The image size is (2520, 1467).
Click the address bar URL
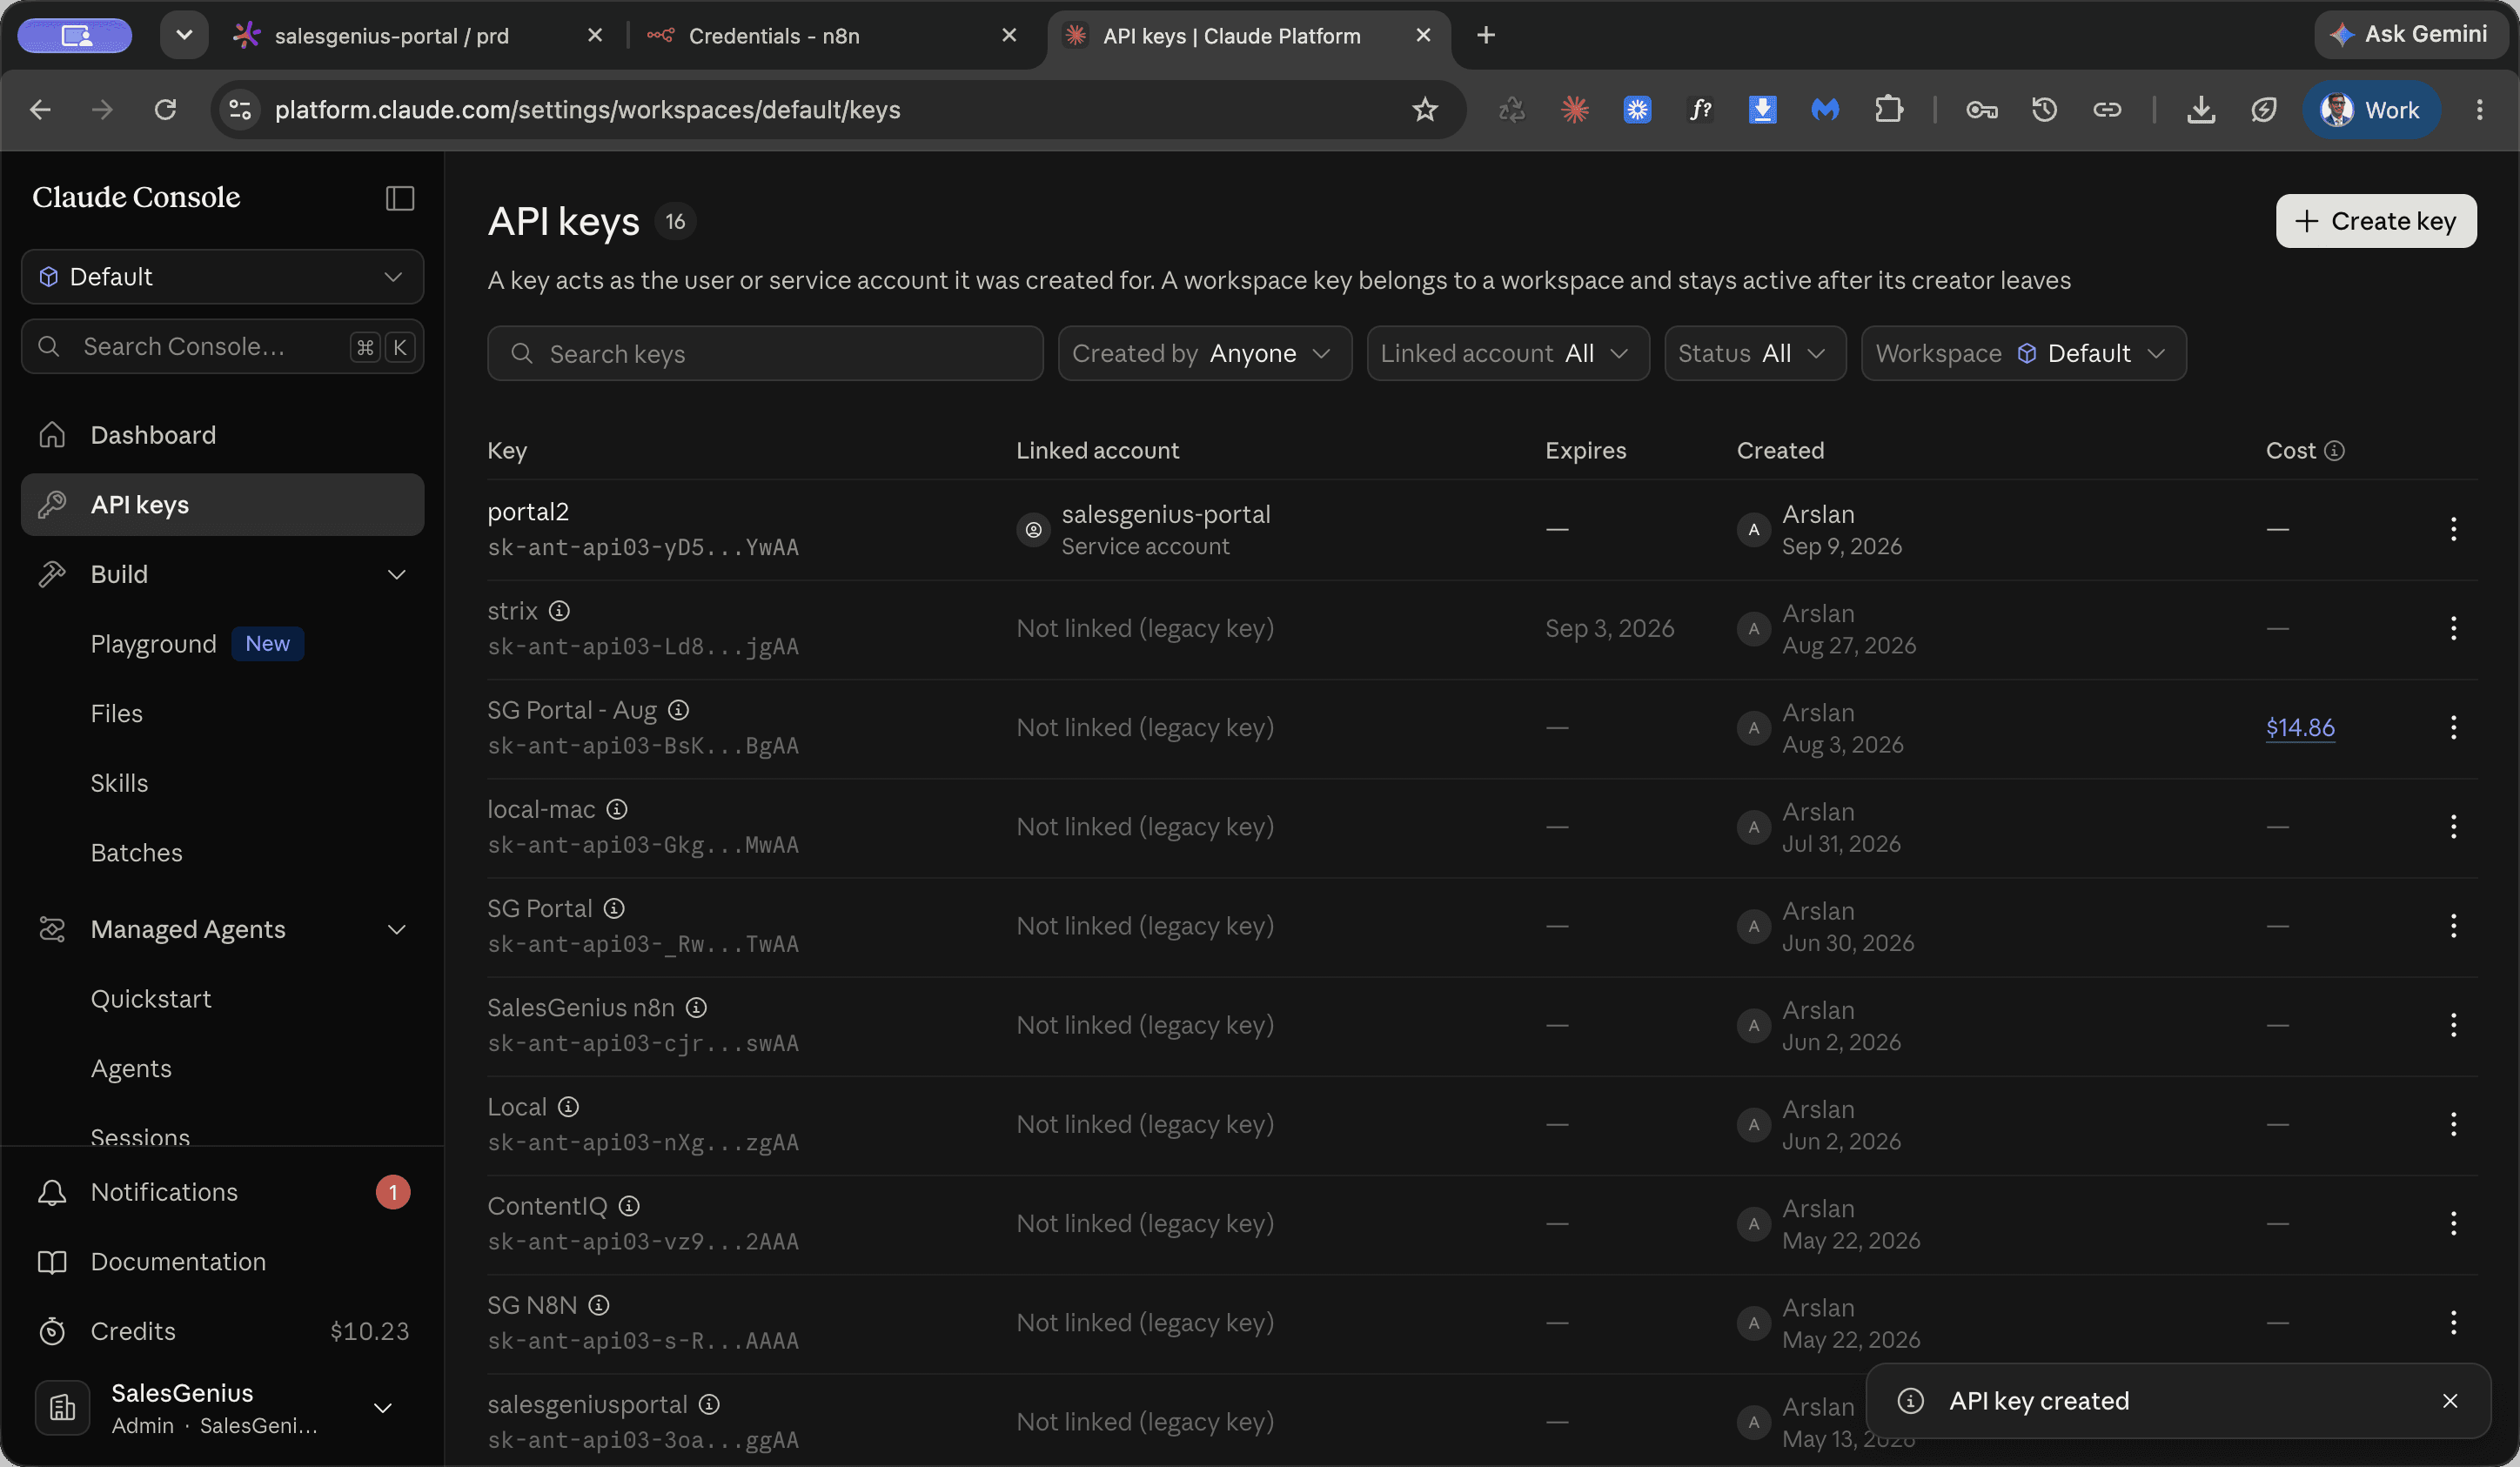pos(588,109)
